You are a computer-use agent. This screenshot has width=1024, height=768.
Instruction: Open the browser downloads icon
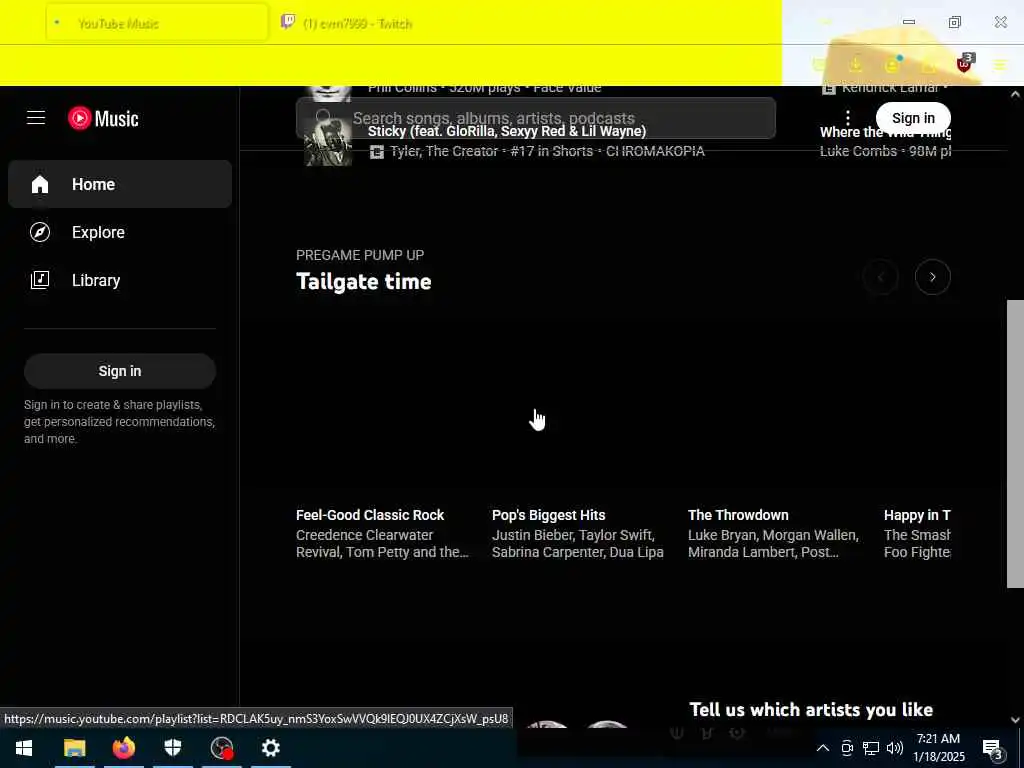click(x=856, y=65)
